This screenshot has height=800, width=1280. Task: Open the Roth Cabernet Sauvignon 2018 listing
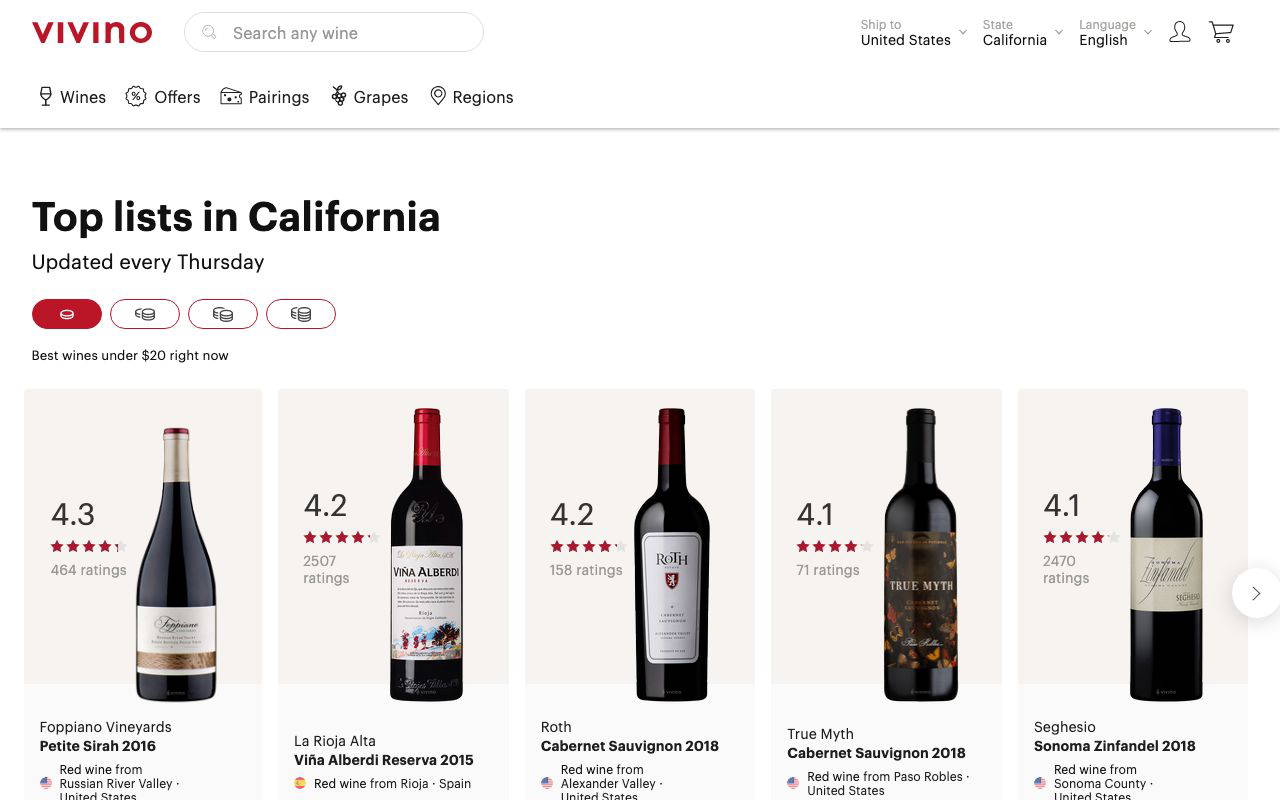click(x=629, y=745)
